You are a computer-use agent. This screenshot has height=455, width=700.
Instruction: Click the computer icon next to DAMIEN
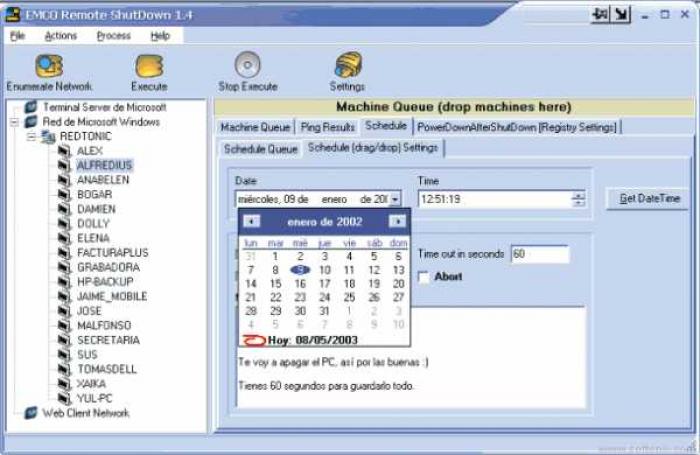(64, 209)
